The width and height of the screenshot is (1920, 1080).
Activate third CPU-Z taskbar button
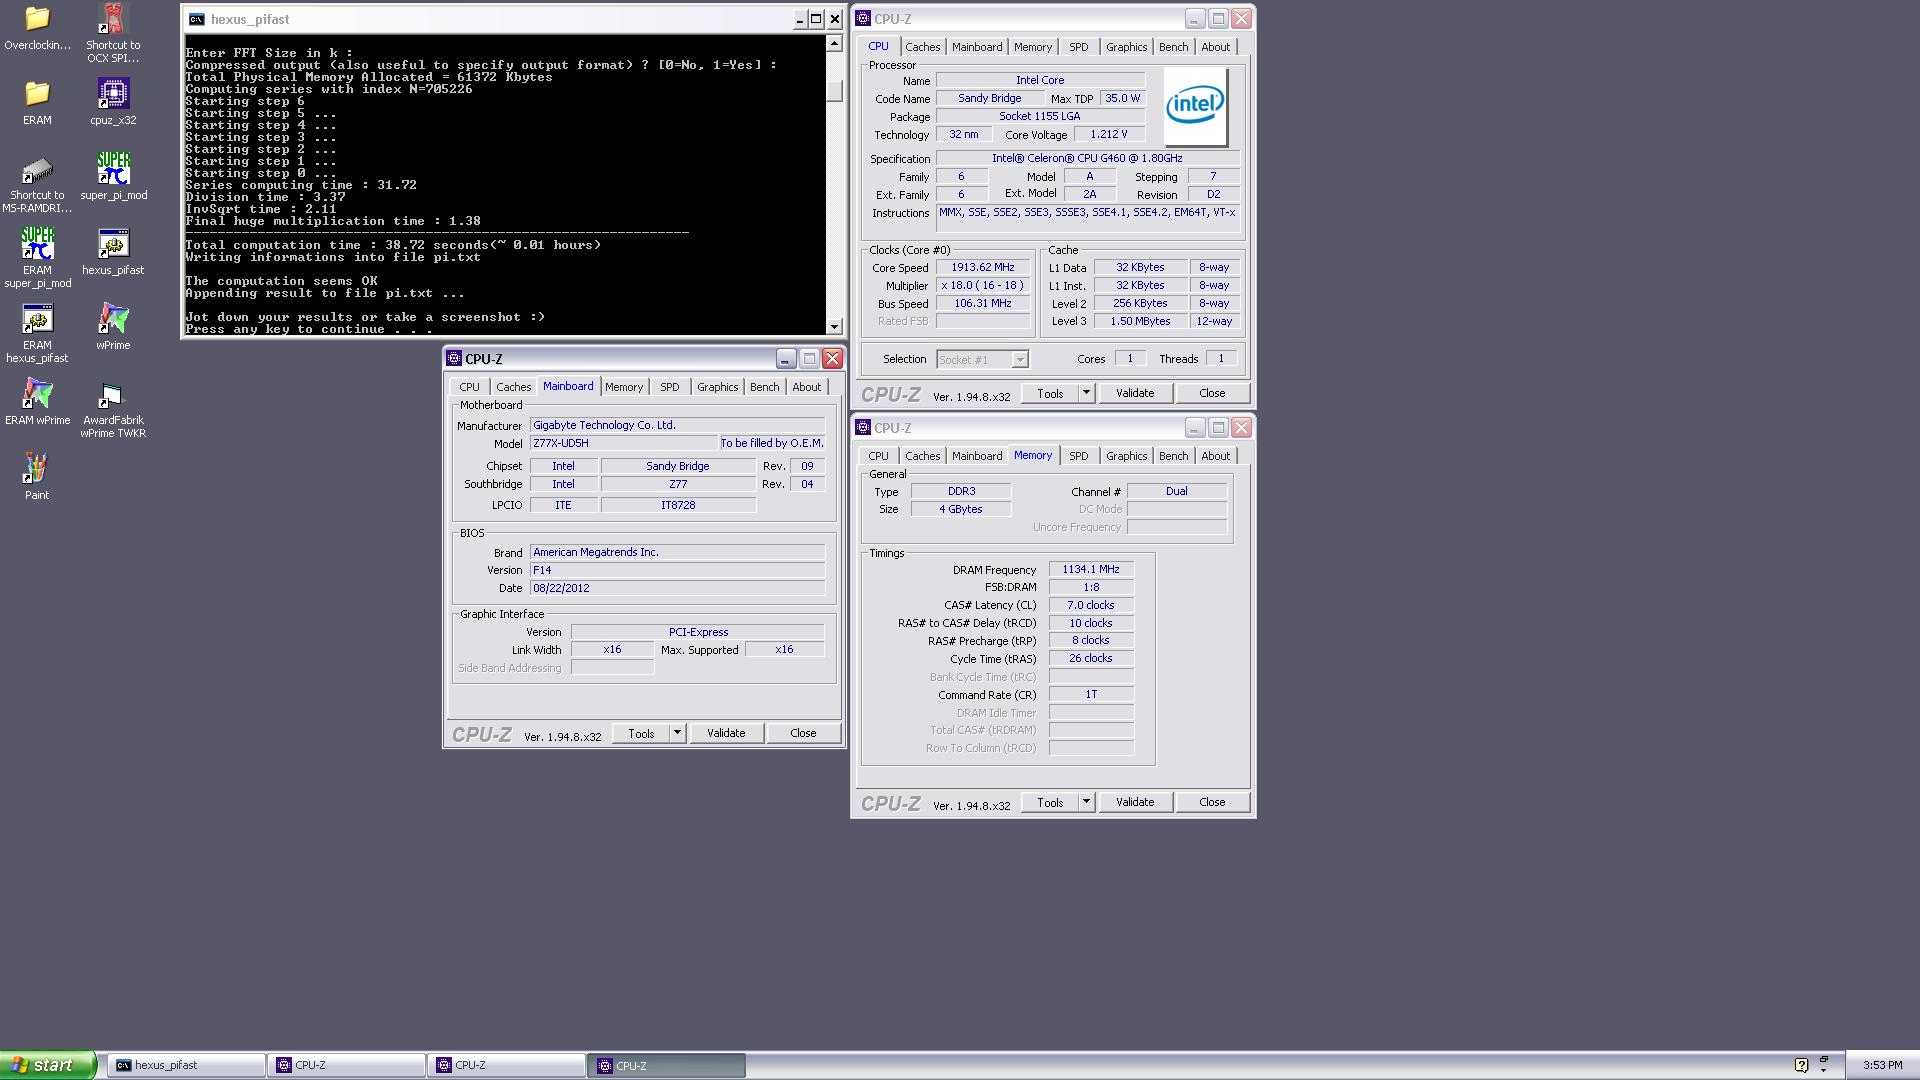[667, 1065]
